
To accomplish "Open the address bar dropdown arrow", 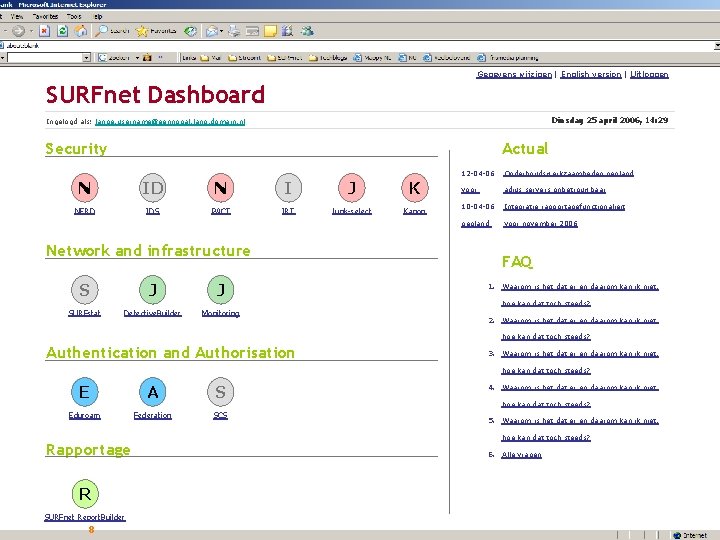I will (717, 45).
